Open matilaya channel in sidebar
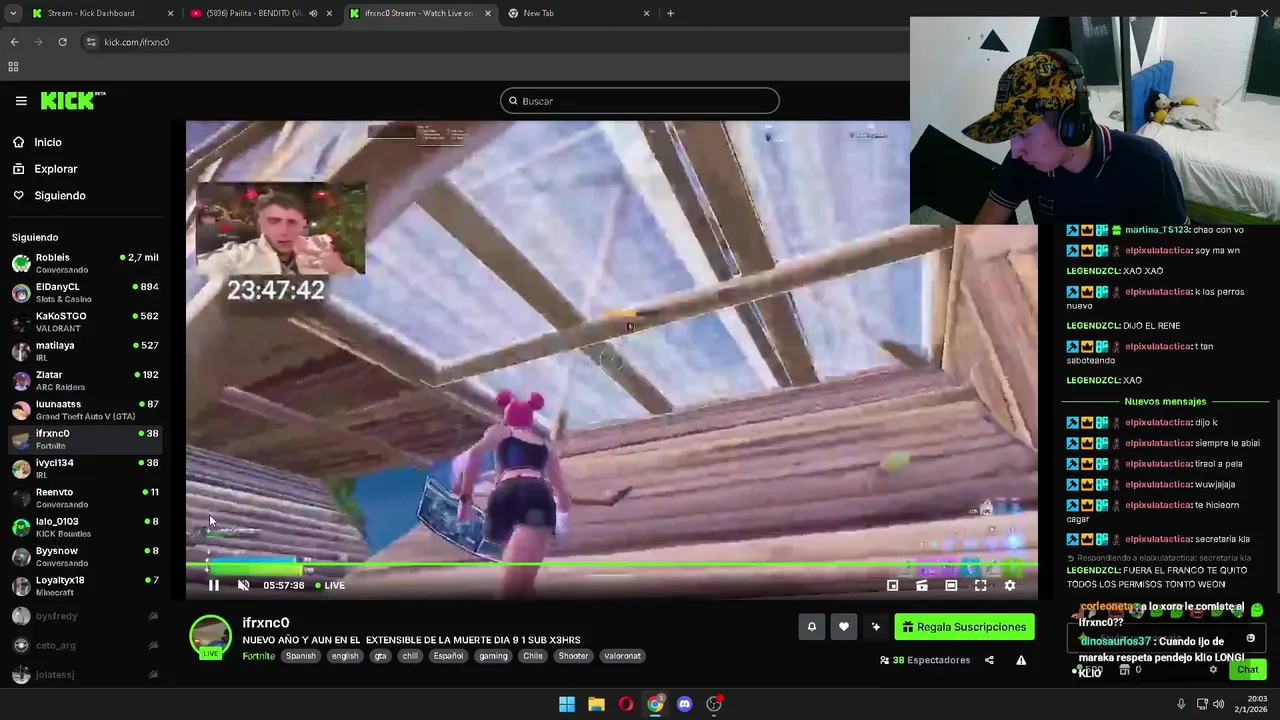The image size is (1280, 720). pos(85,351)
